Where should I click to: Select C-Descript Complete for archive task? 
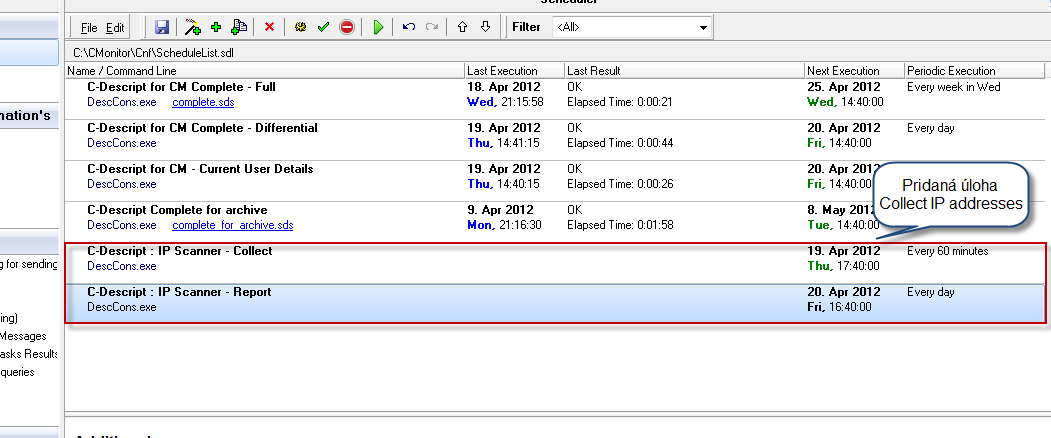coord(177,210)
